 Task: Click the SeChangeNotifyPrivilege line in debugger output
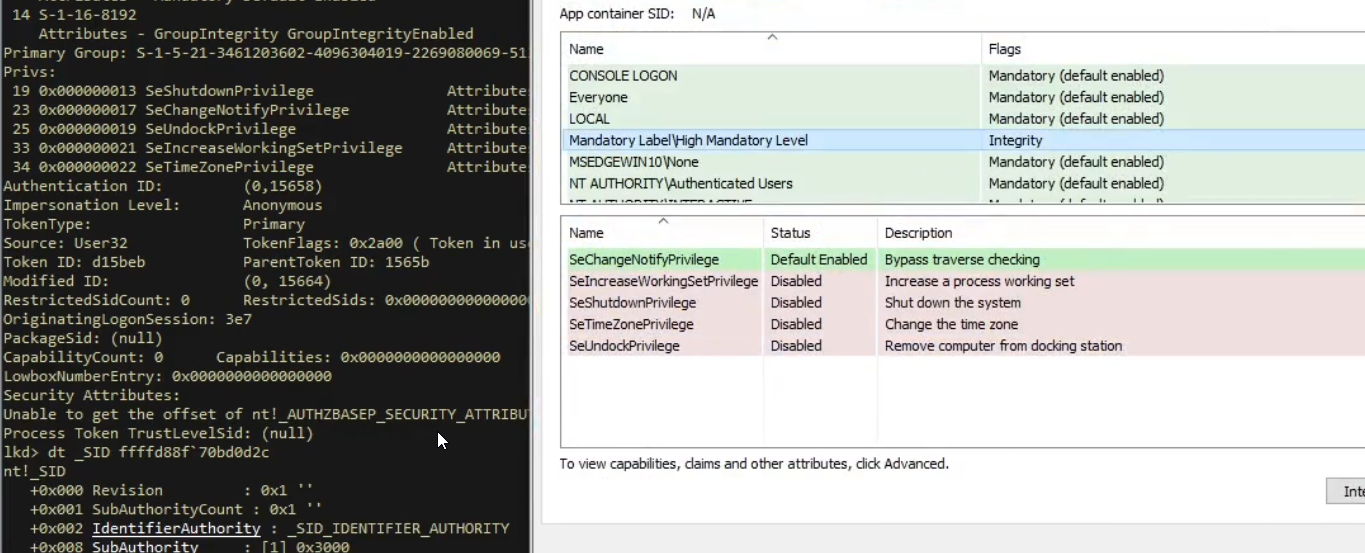266,110
